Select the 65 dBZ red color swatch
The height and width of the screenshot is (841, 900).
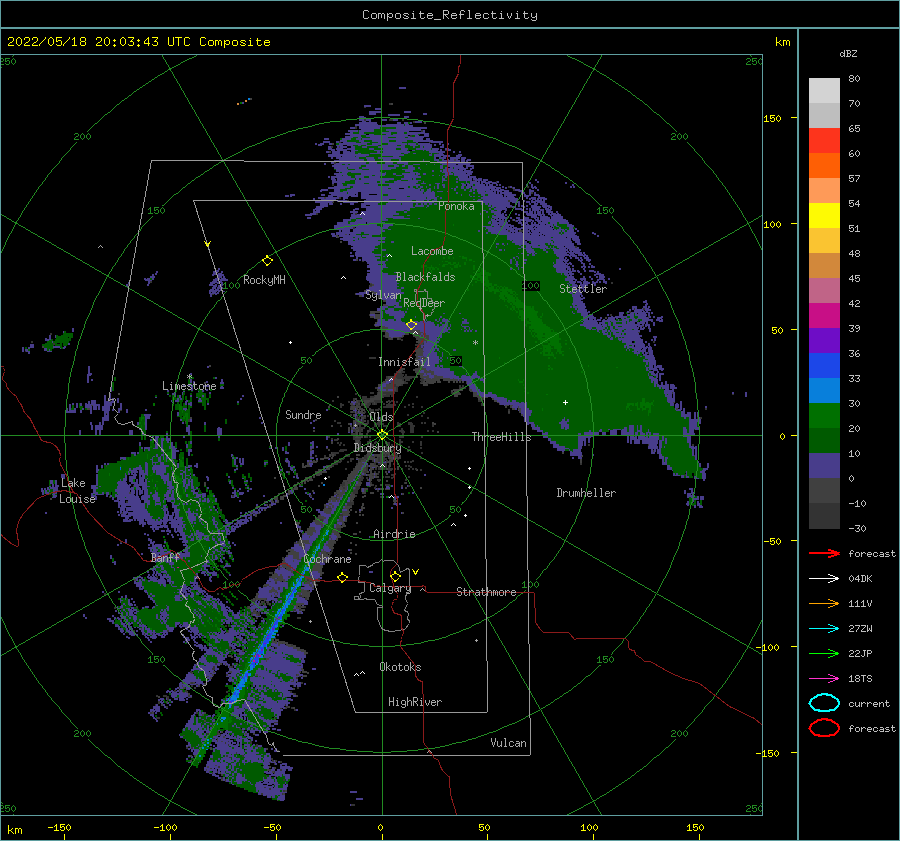click(x=824, y=141)
